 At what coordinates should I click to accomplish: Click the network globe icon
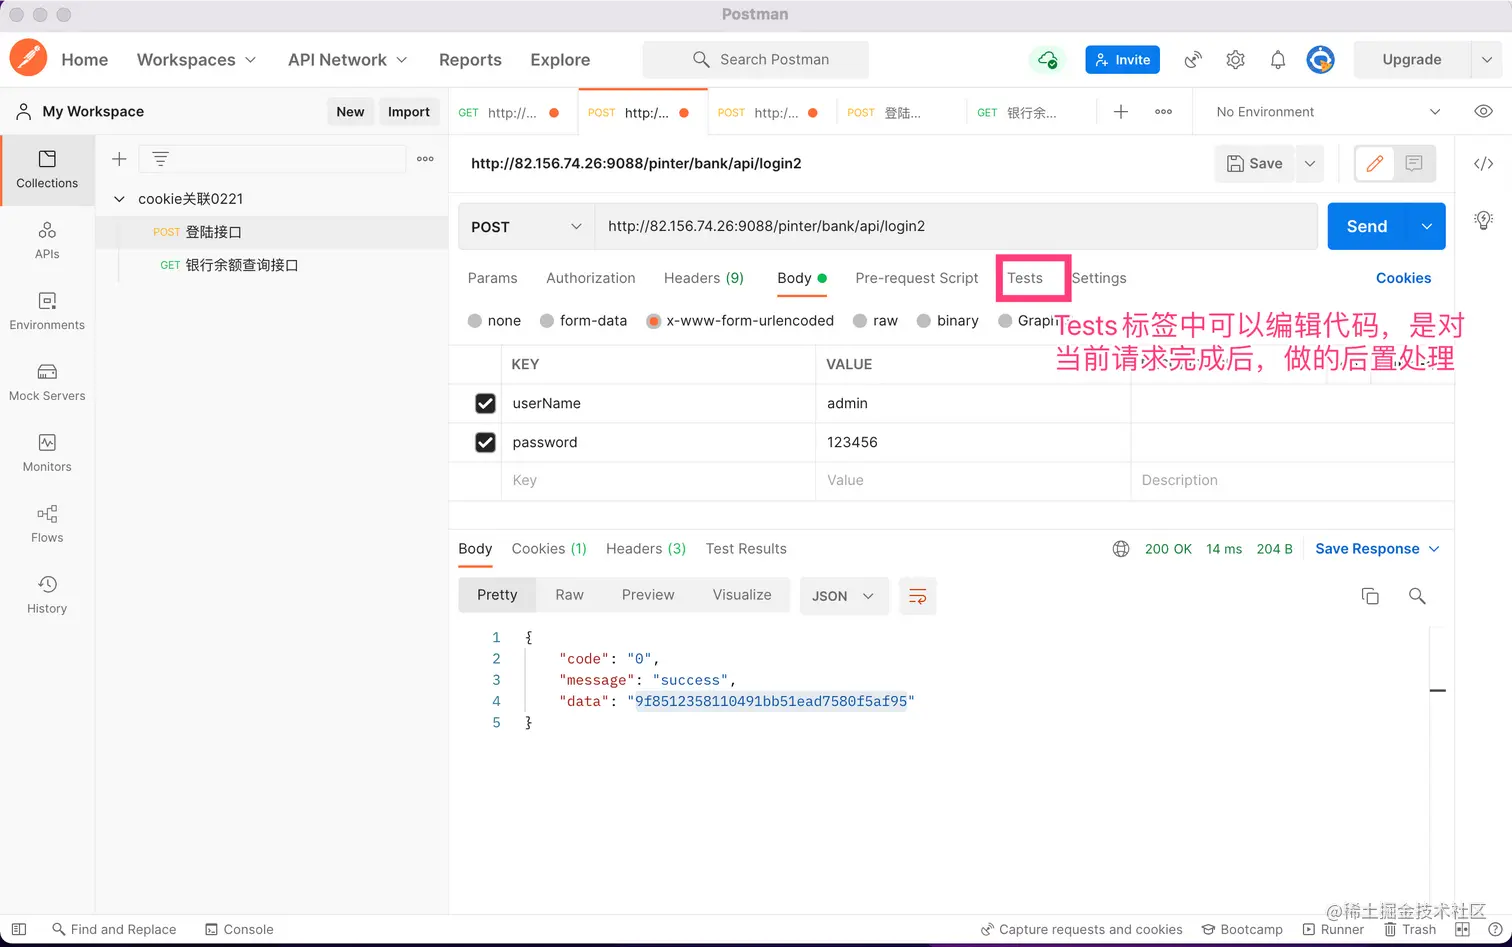(1121, 549)
